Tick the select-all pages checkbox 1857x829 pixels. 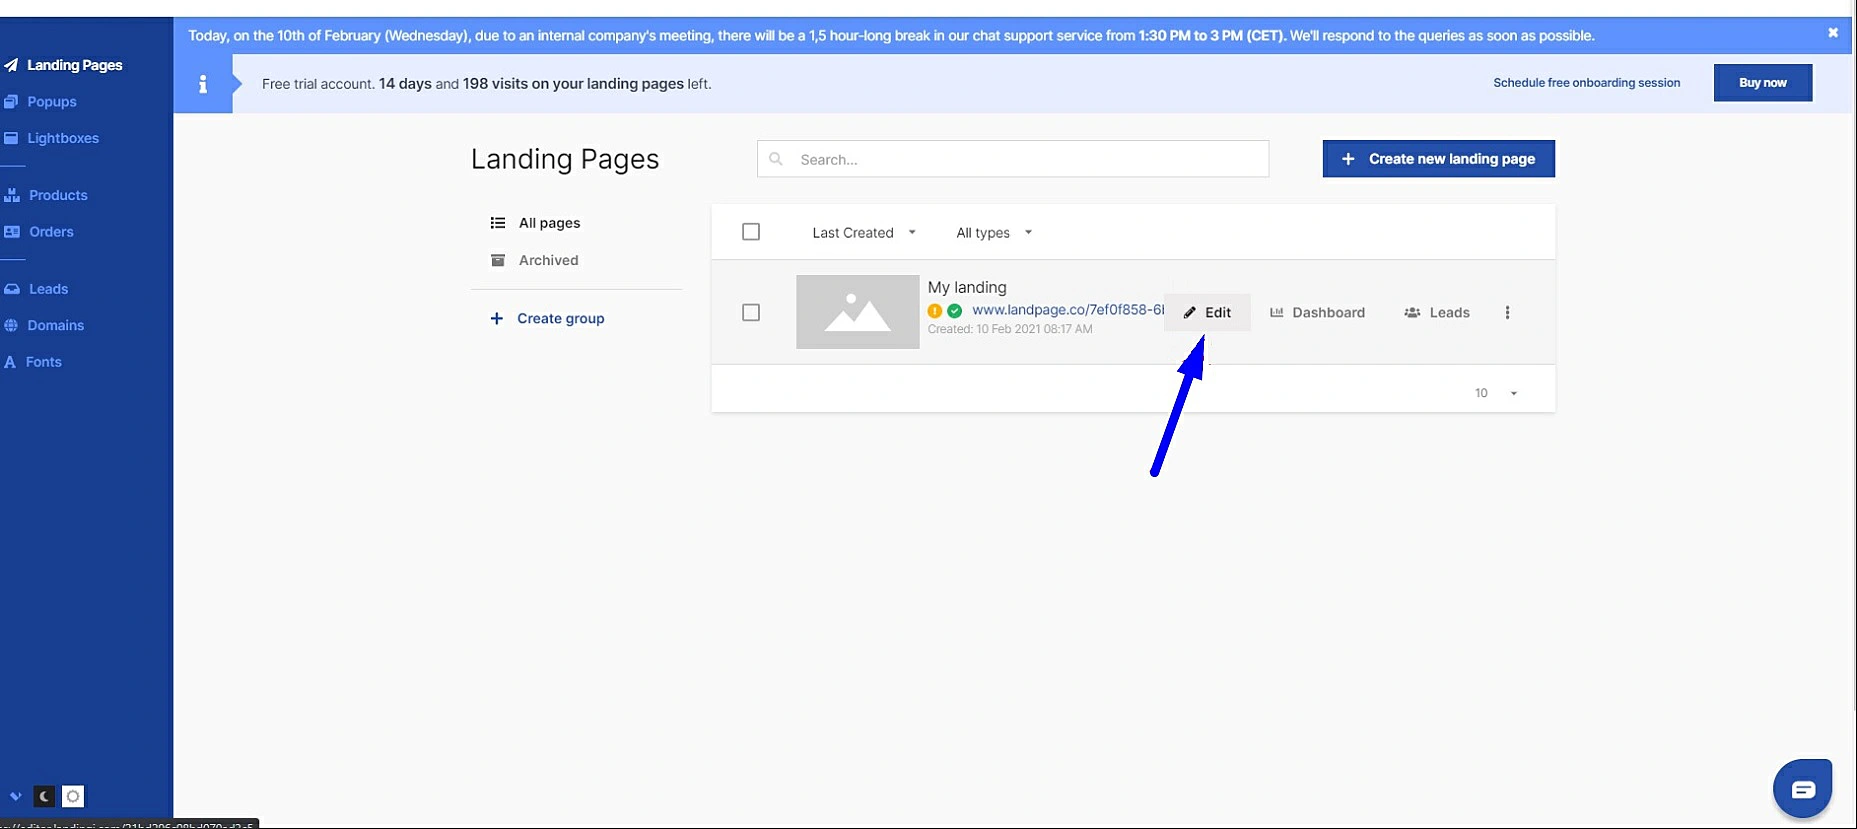(x=751, y=232)
